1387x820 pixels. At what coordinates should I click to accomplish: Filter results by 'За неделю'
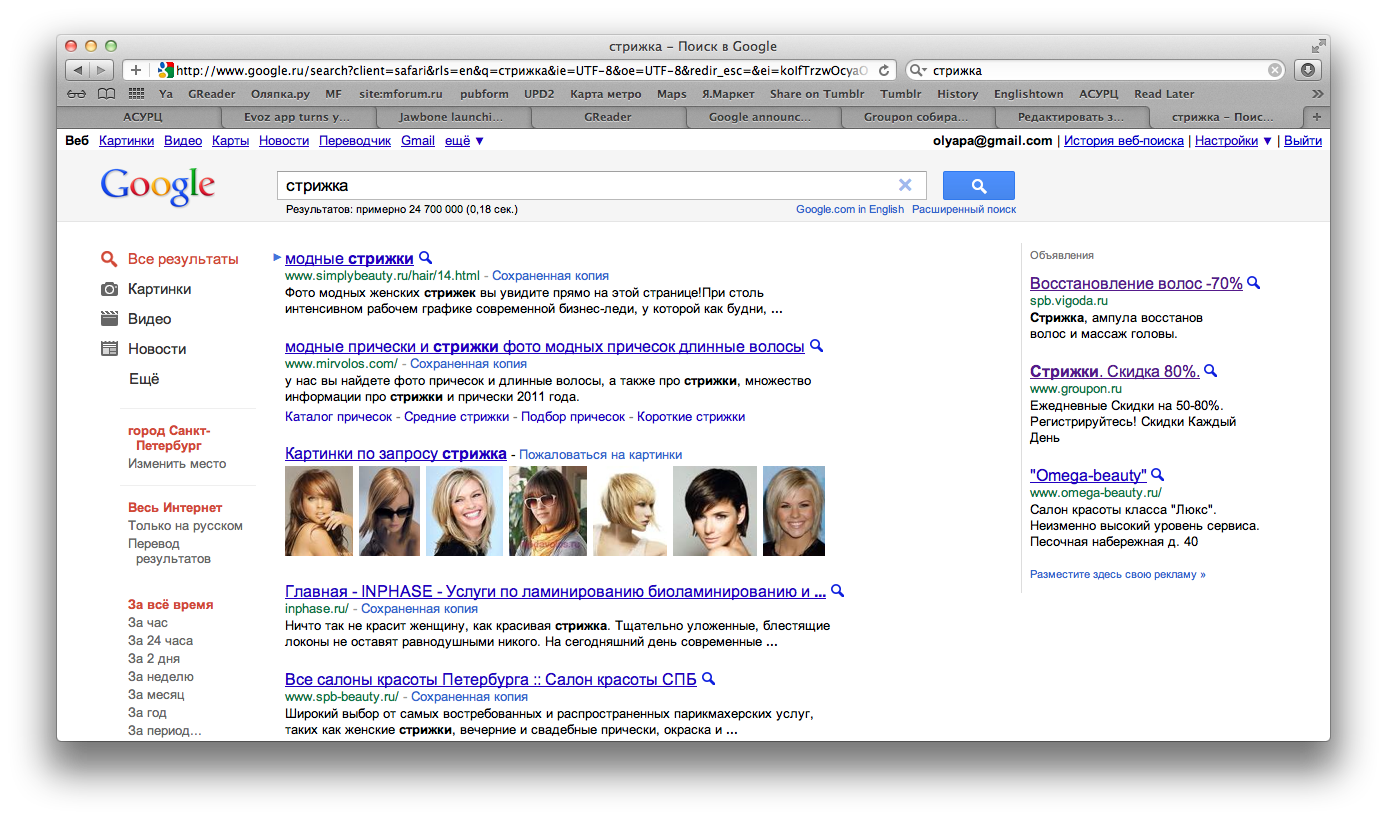[161, 677]
